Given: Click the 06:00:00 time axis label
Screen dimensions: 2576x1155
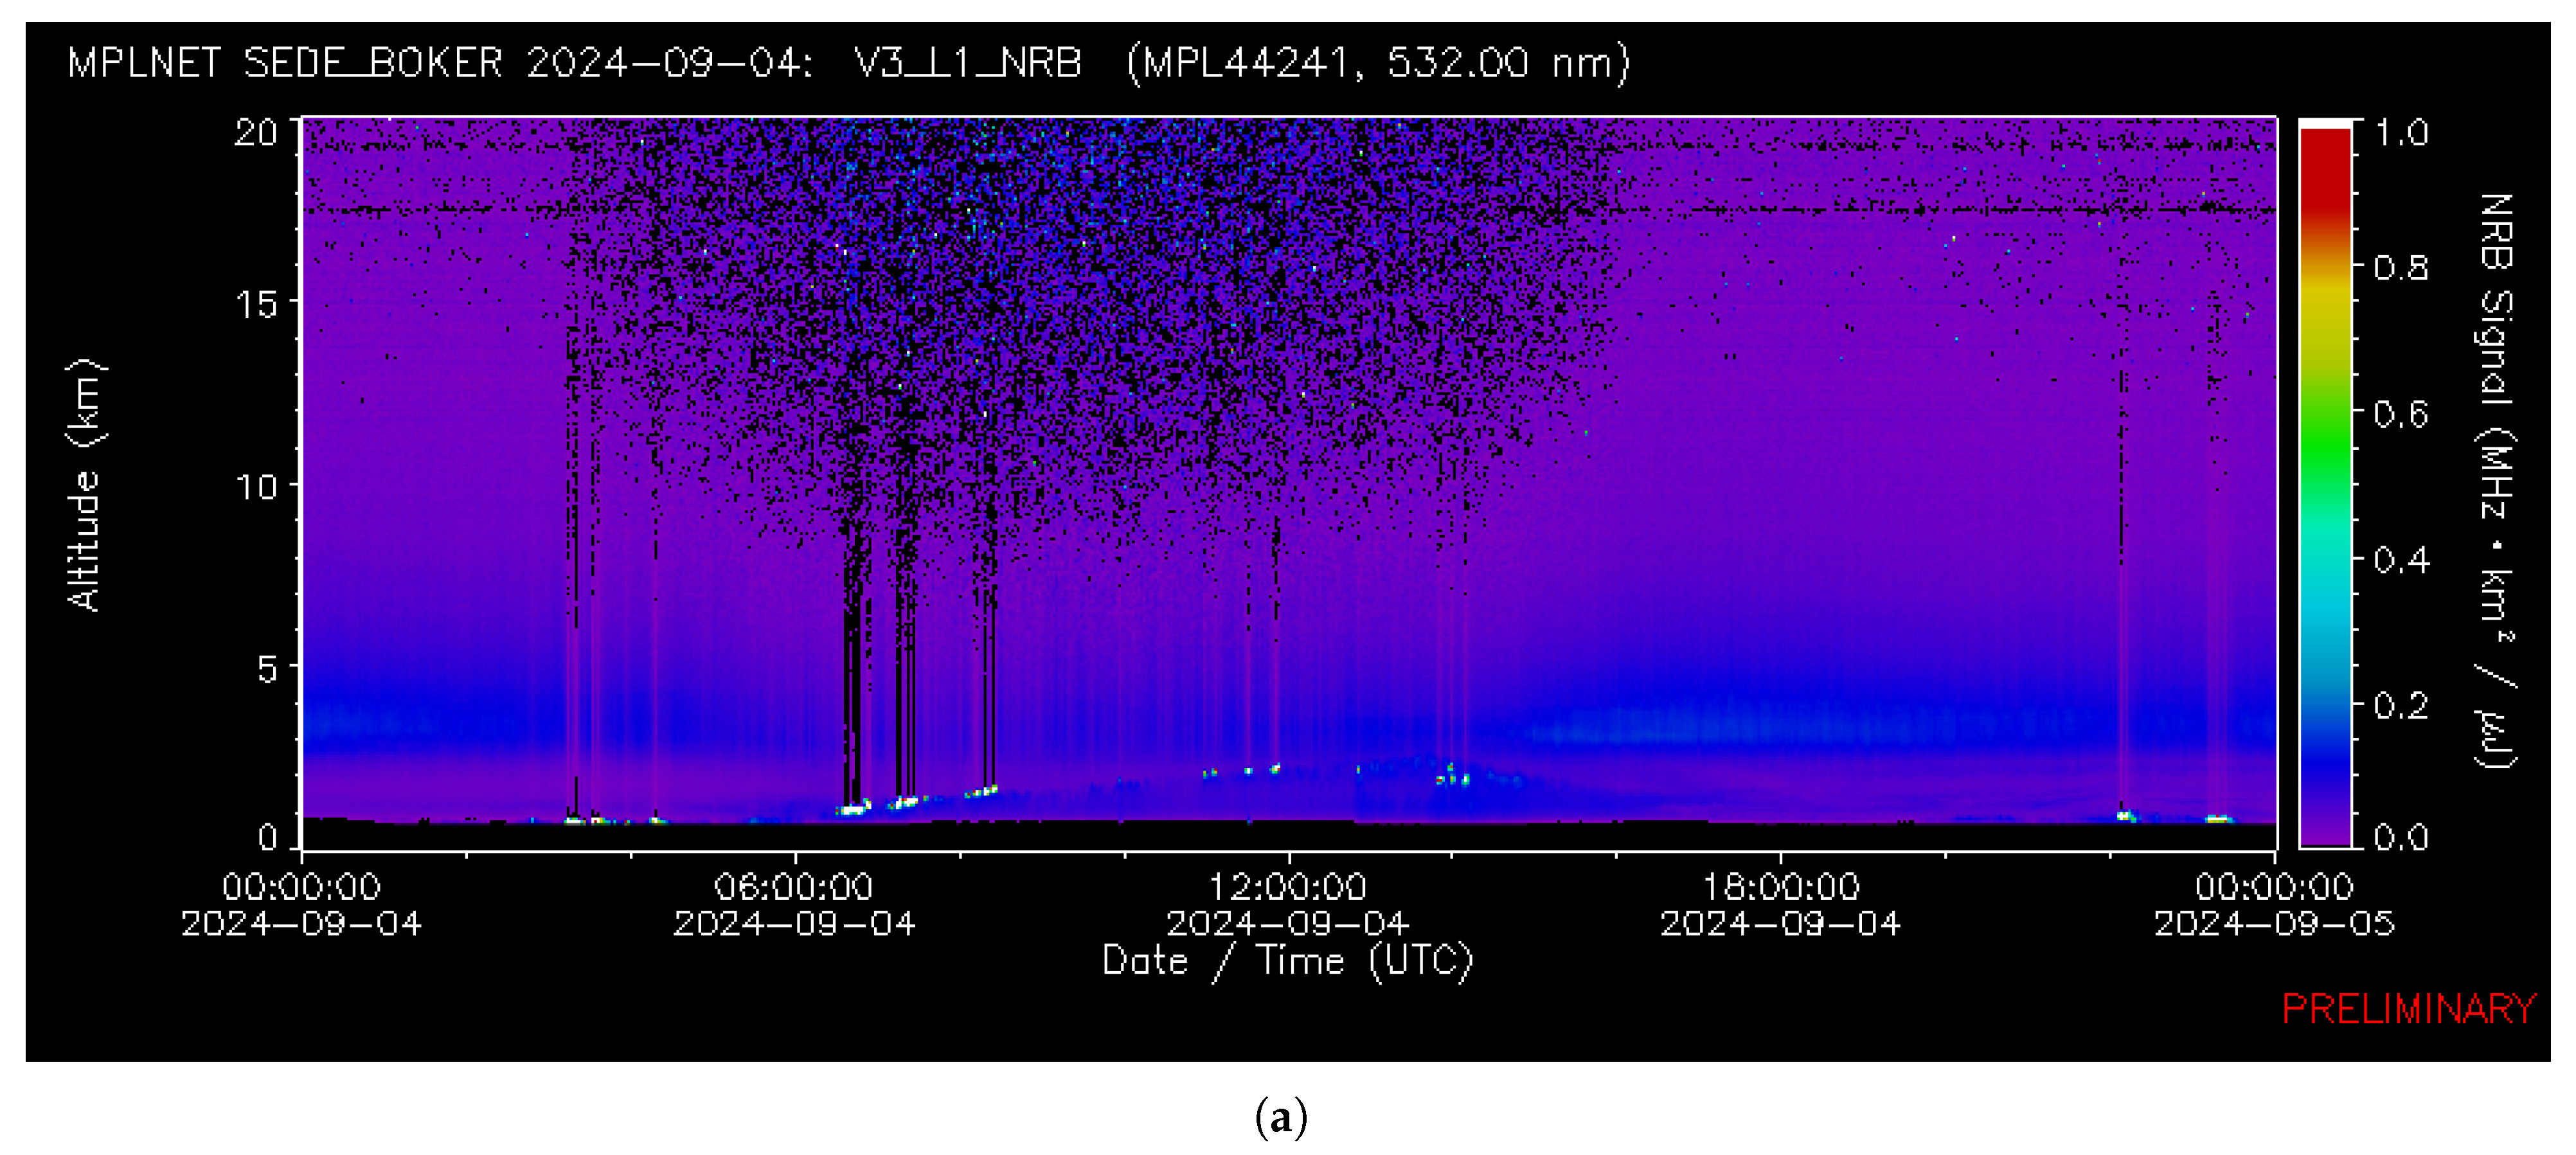Looking at the screenshot, I should (793, 887).
